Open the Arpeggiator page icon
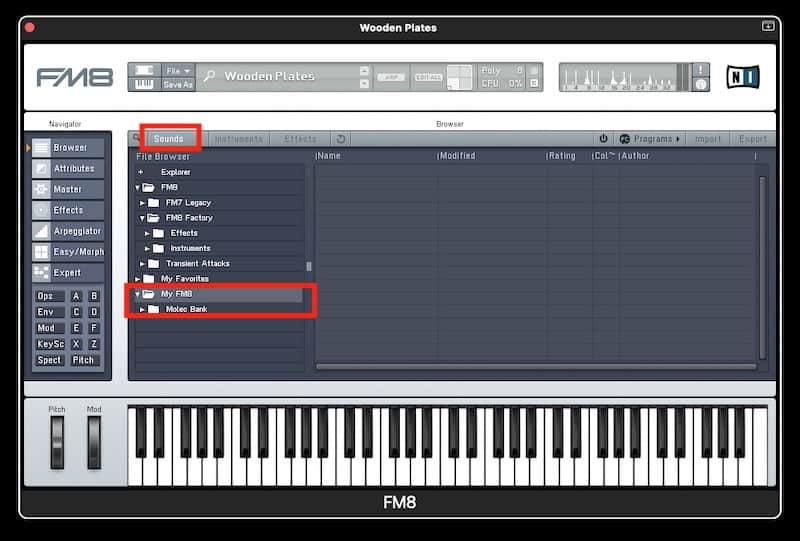This screenshot has height=541, width=800. [41, 231]
